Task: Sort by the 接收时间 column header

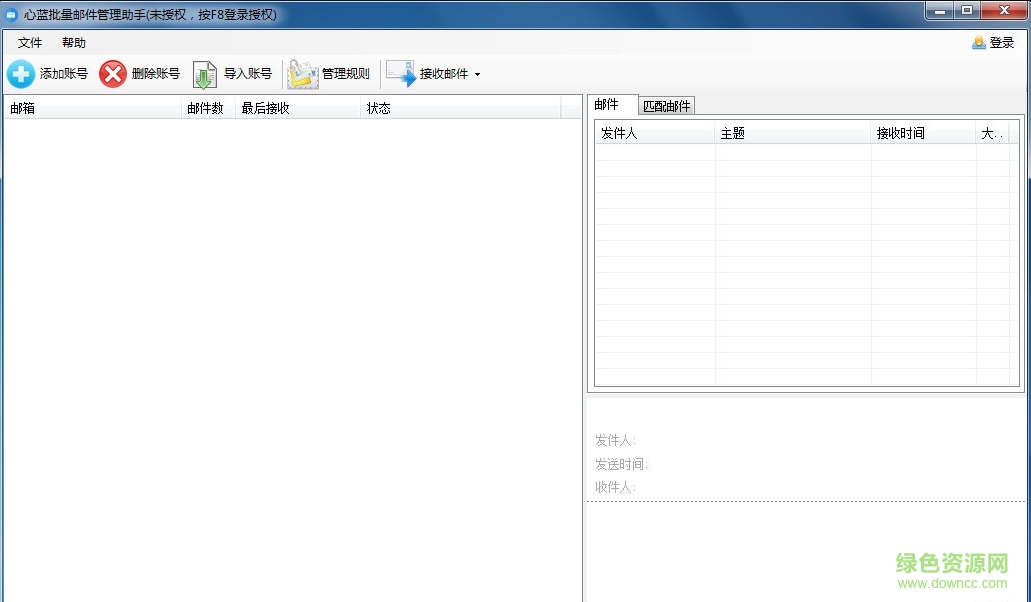Action: pos(900,132)
